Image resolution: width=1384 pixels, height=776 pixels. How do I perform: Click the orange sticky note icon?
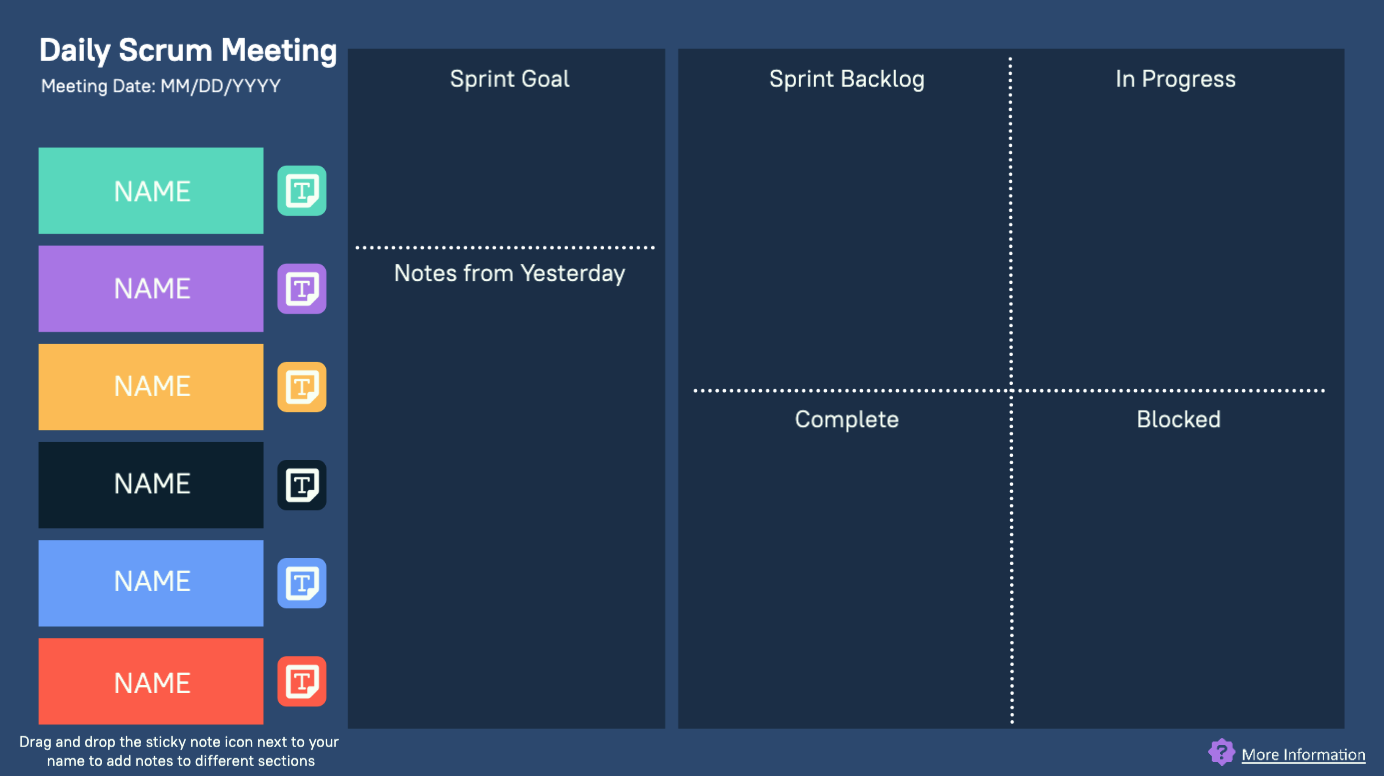[301, 387]
